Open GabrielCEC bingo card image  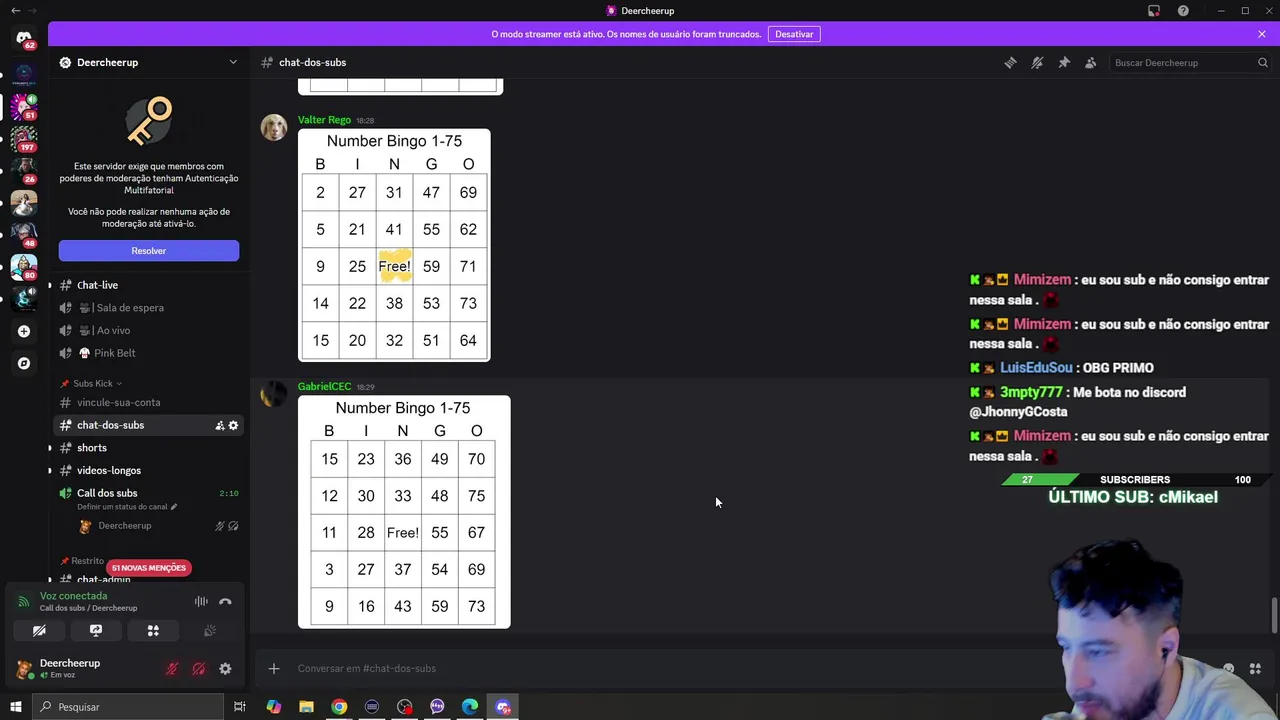(404, 512)
